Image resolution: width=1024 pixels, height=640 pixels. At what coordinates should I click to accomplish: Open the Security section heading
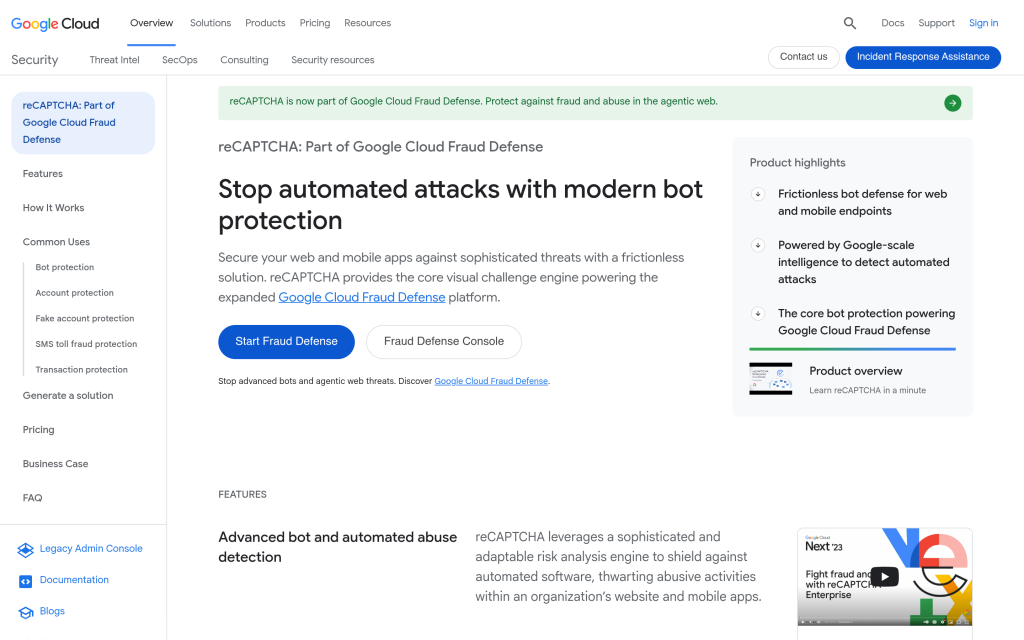(35, 59)
